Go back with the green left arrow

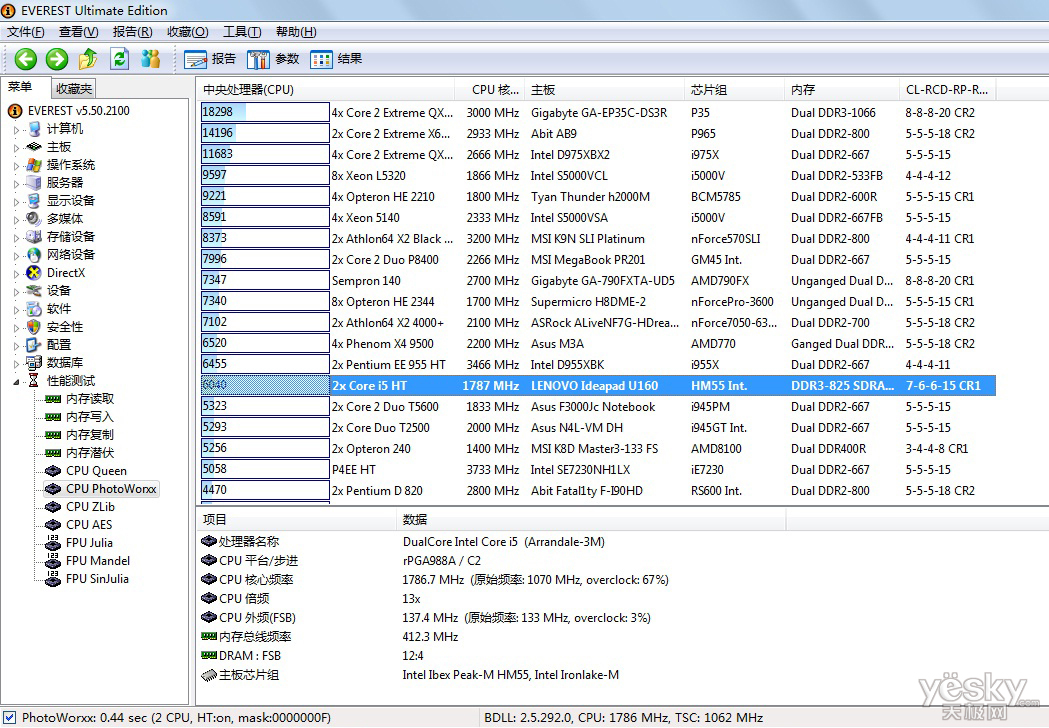click(26, 60)
